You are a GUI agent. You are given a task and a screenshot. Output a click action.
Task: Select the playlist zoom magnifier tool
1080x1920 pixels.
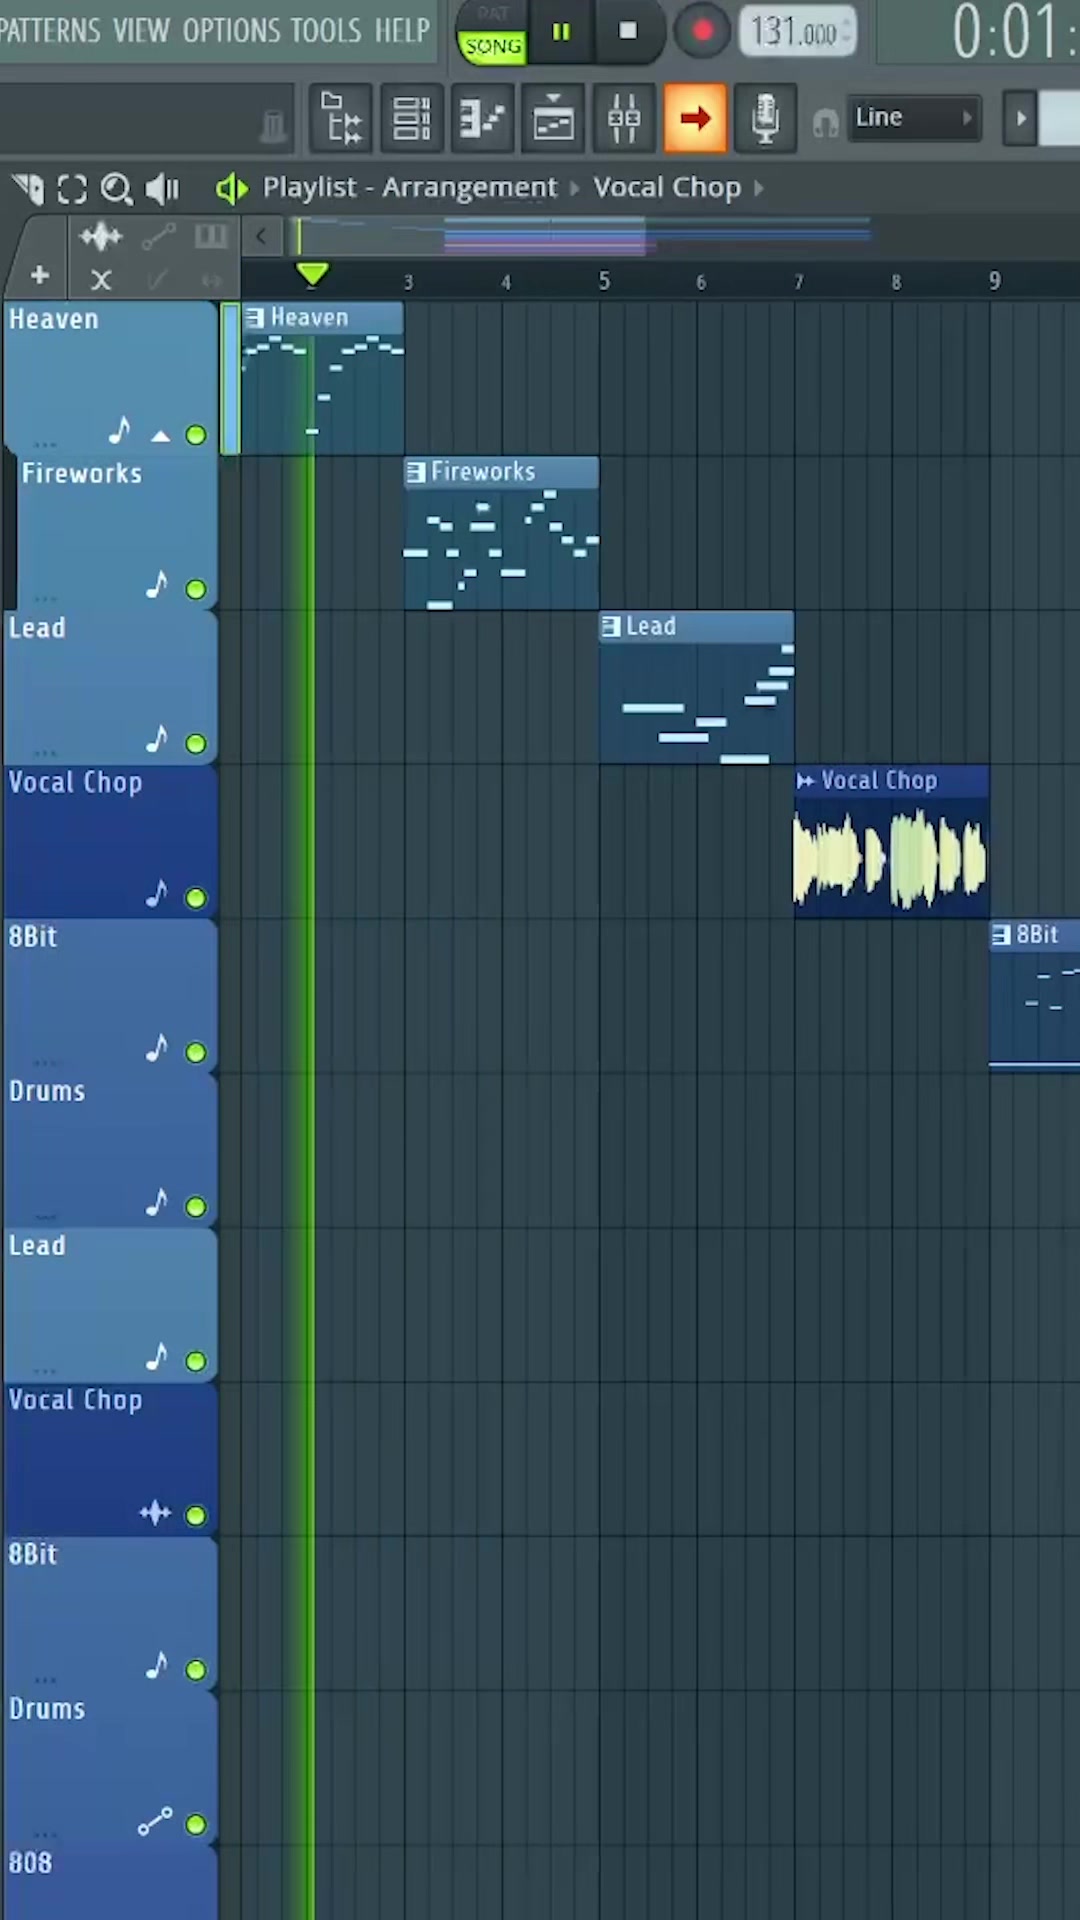pyautogui.click(x=117, y=188)
